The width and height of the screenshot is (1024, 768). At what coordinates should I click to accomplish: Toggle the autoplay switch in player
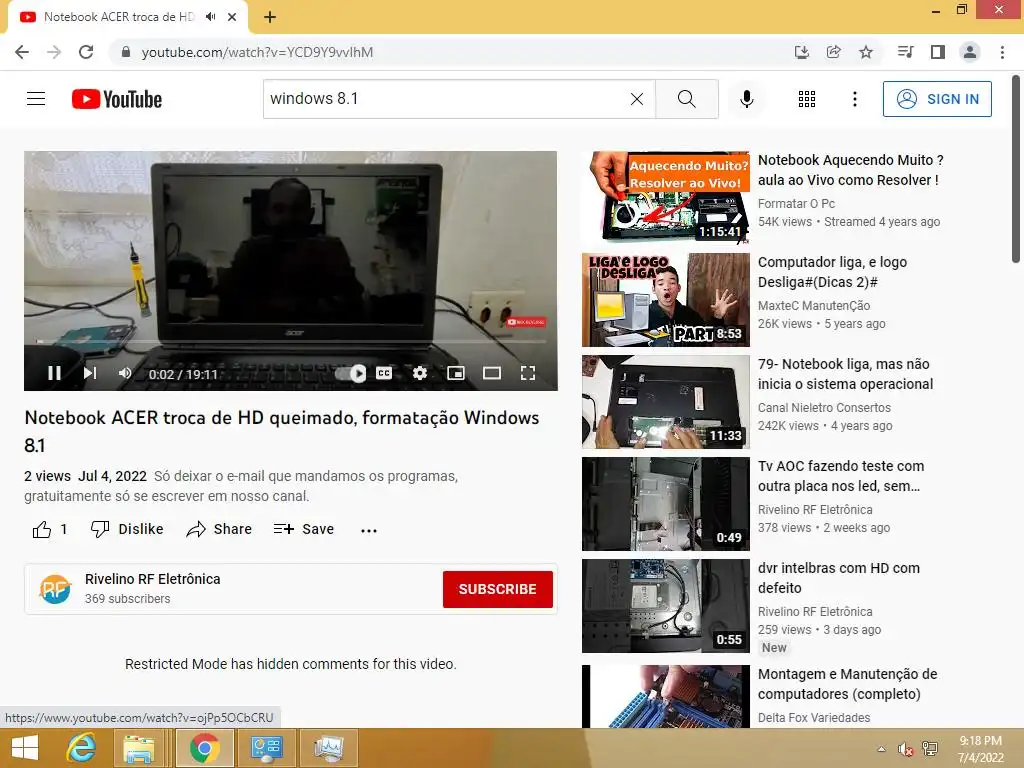pyautogui.click(x=351, y=374)
